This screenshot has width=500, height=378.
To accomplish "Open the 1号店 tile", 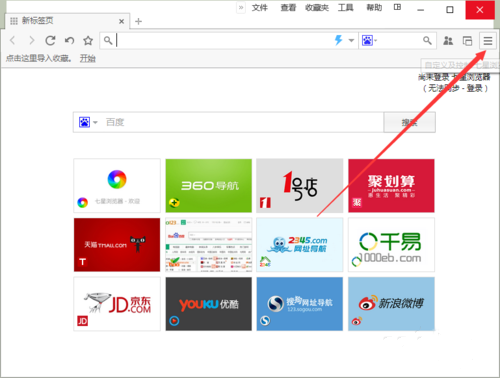I will point(300,186).
